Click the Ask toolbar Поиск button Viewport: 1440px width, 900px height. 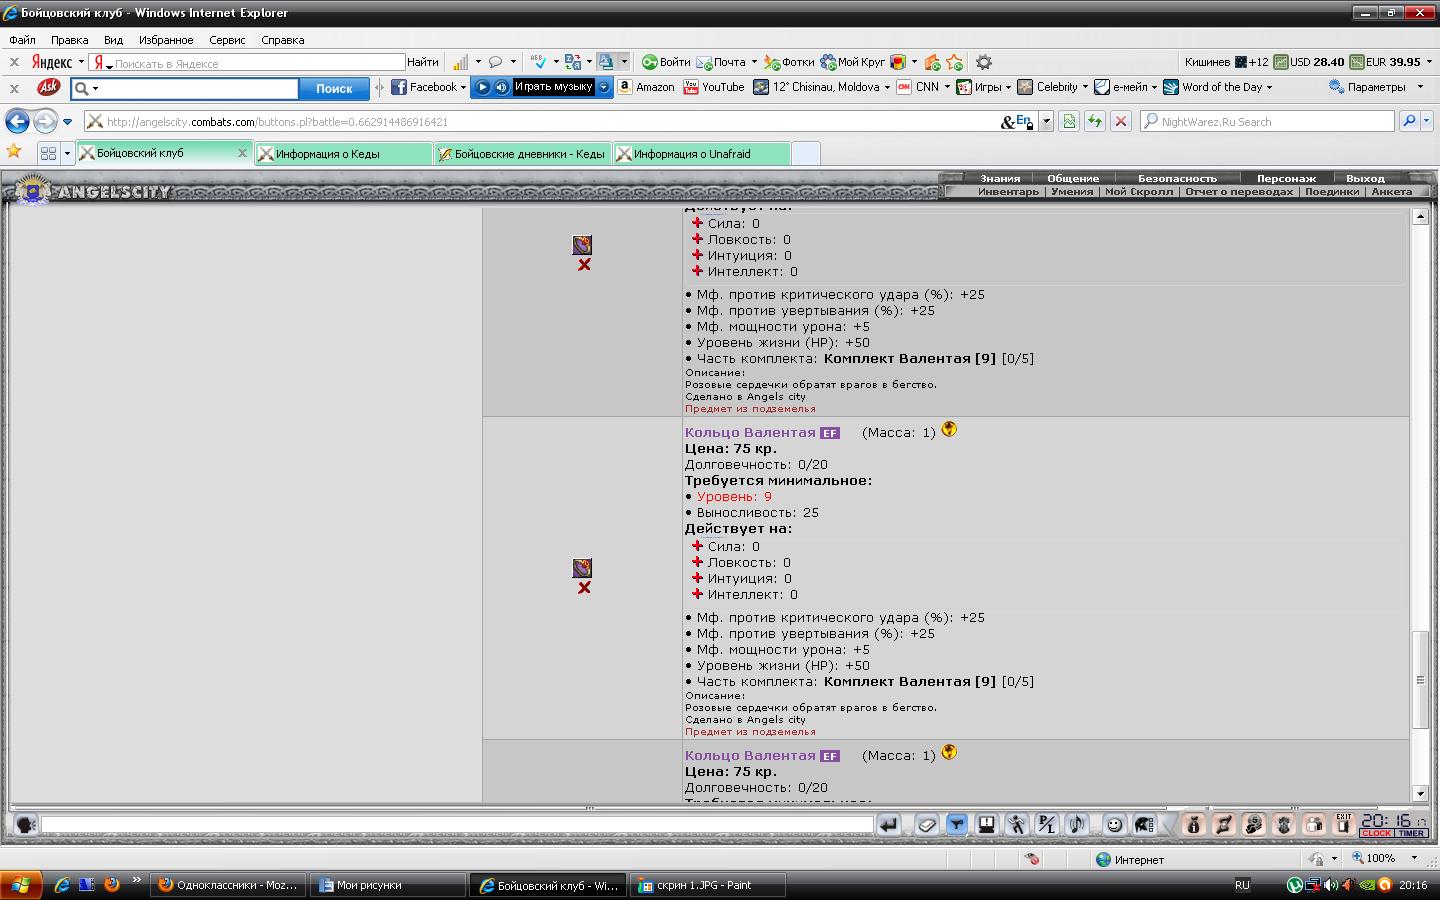tap(334, 88)
